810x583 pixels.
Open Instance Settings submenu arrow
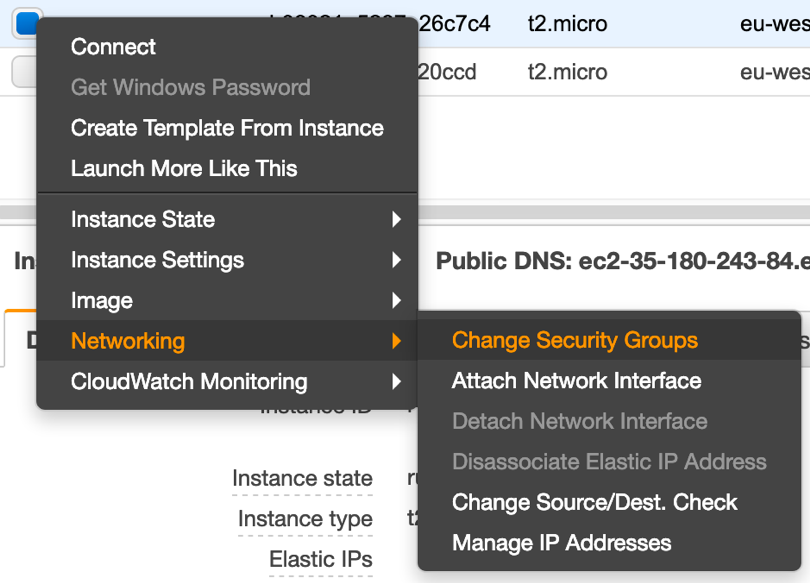pos(397,261)
